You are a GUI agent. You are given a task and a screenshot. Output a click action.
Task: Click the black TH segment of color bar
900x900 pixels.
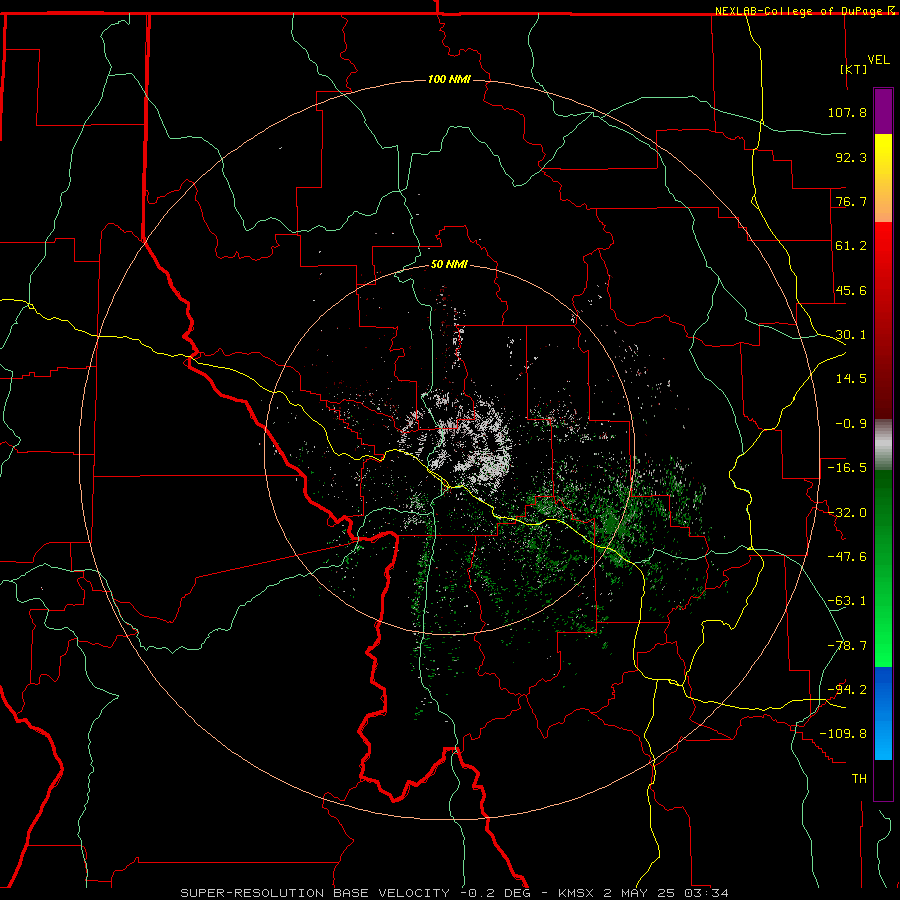point(883,779)
